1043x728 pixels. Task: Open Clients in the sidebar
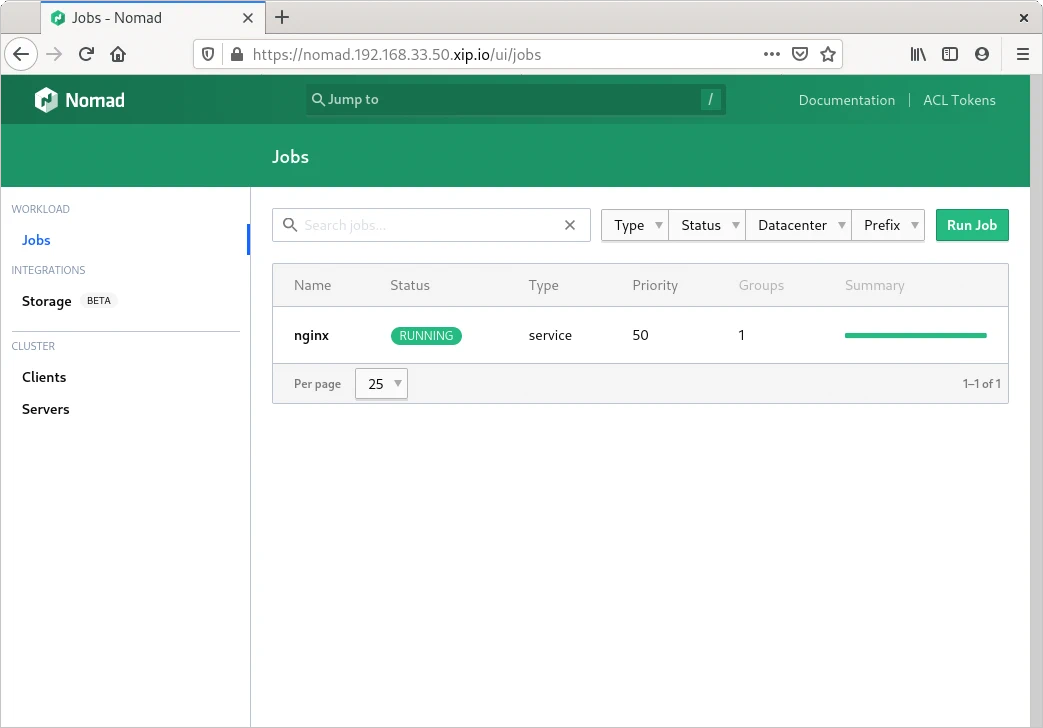pos(44,377)
